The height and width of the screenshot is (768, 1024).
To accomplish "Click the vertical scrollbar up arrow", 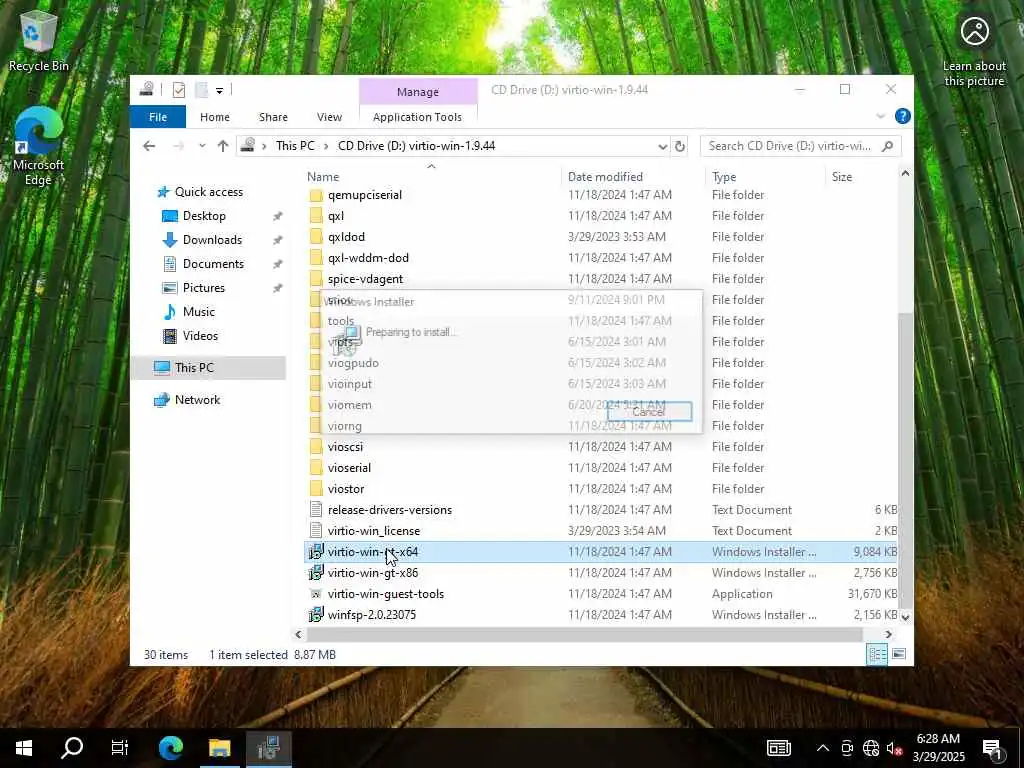I will click(905, 174).
